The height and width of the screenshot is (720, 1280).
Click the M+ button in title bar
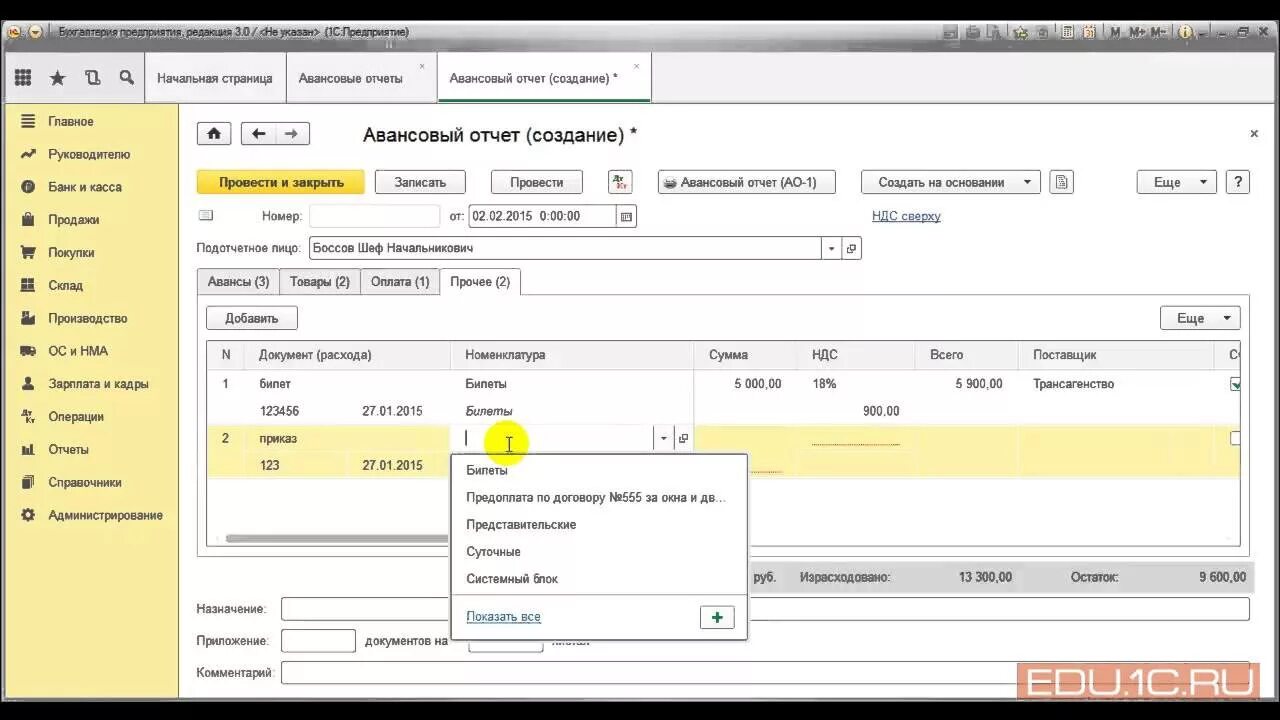click(x=1137, y=32)
